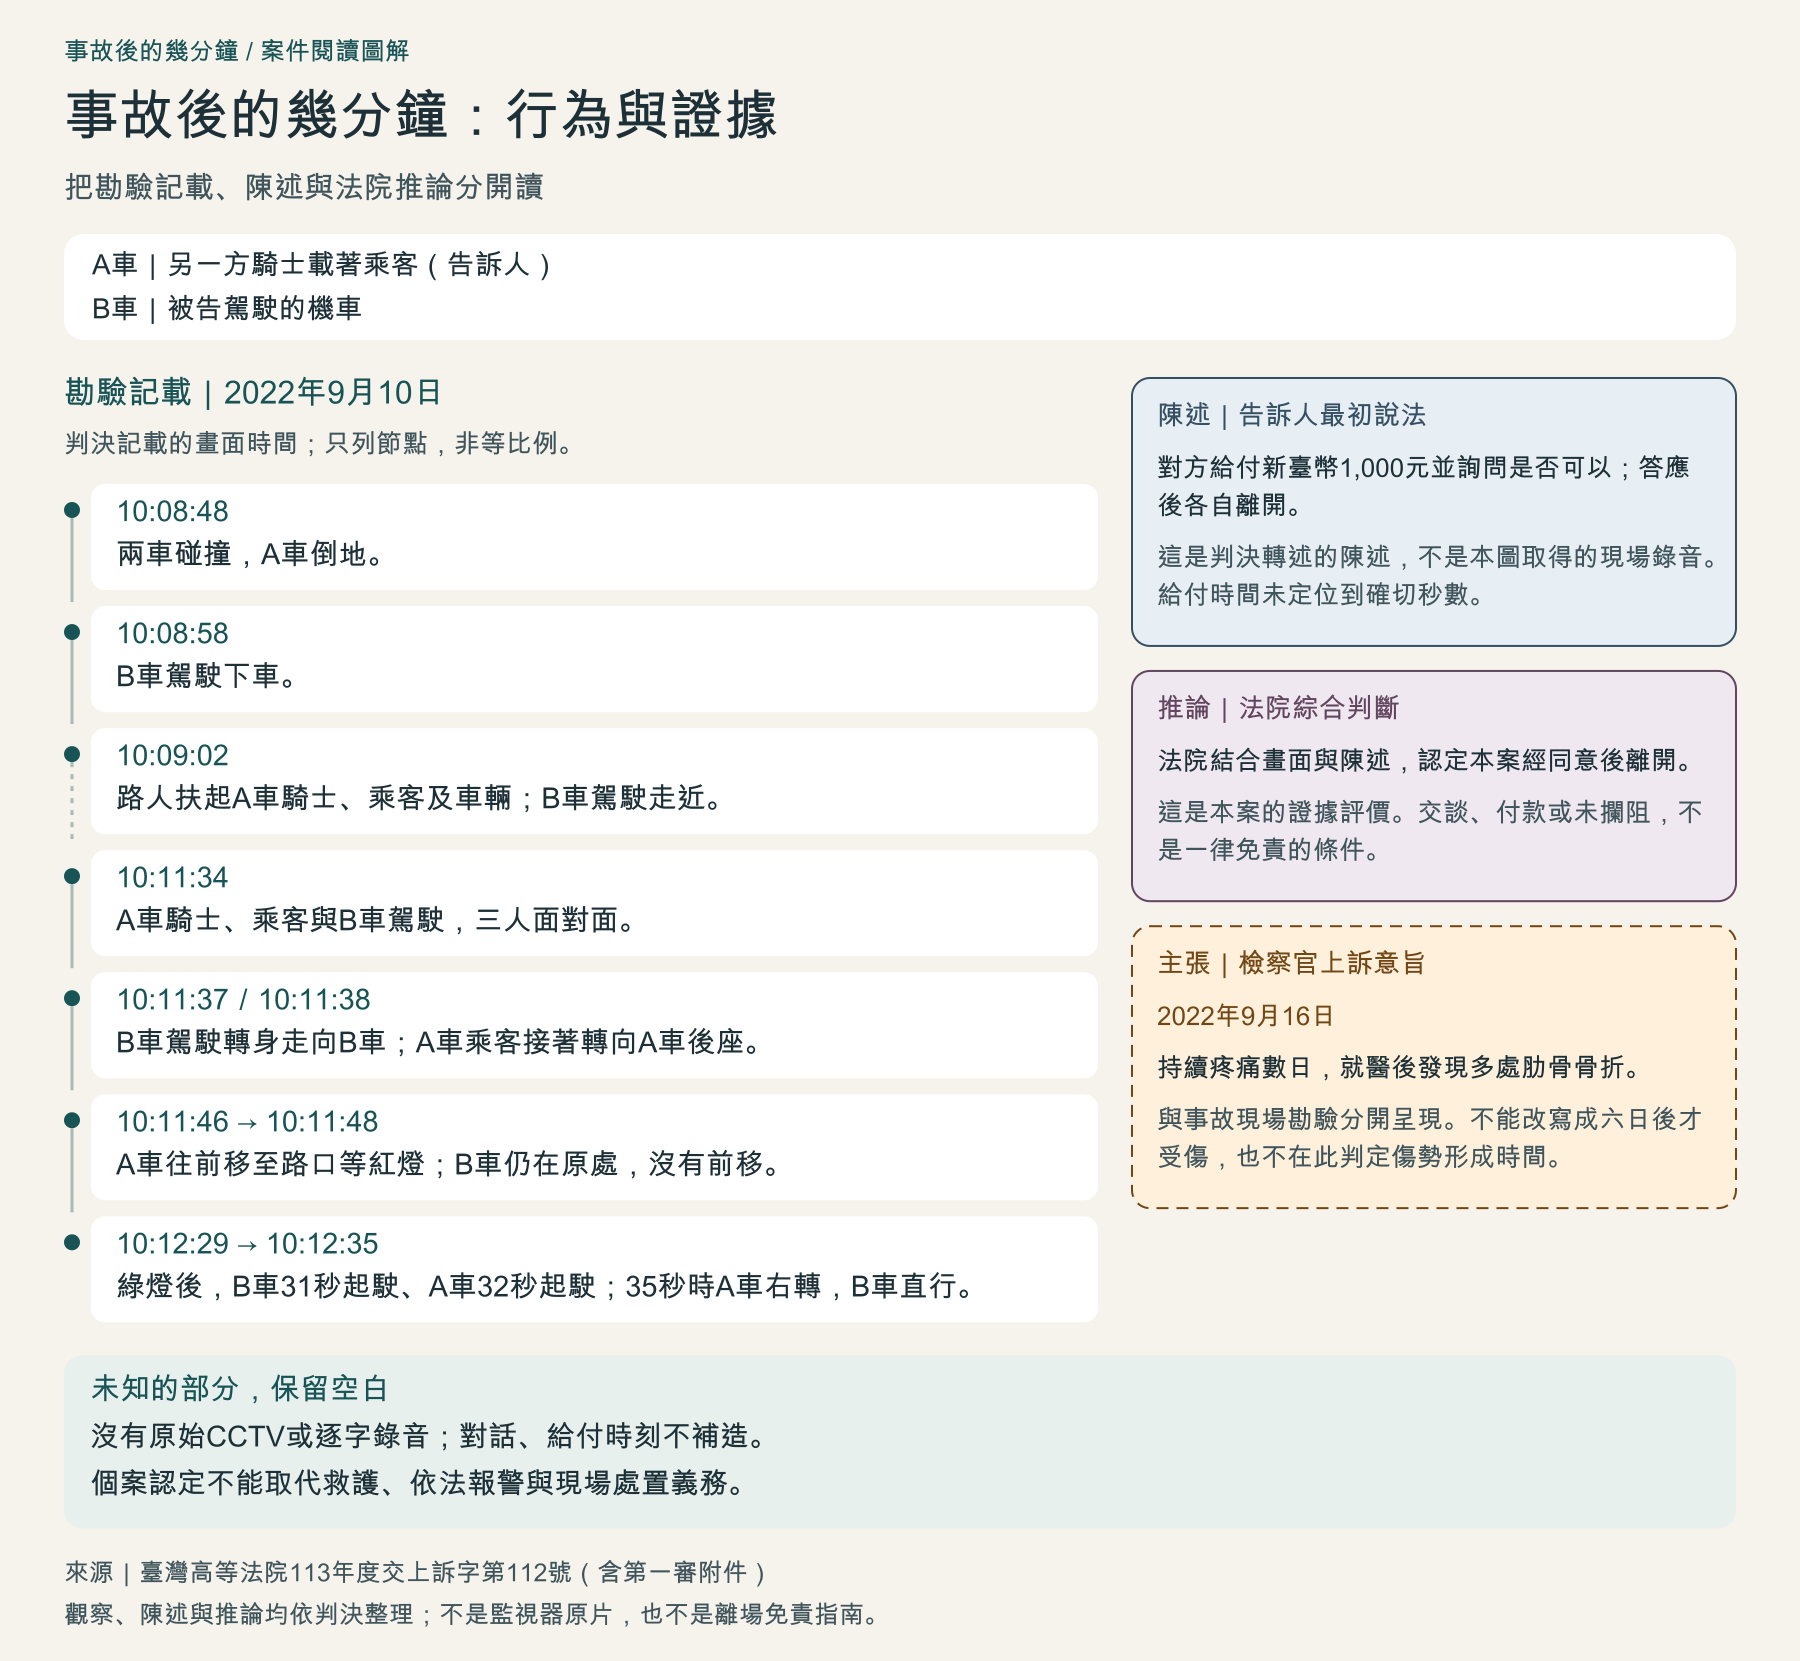
Task: Select the legend line B車｜被告駕駛的機車
Action: pos(226,309)
